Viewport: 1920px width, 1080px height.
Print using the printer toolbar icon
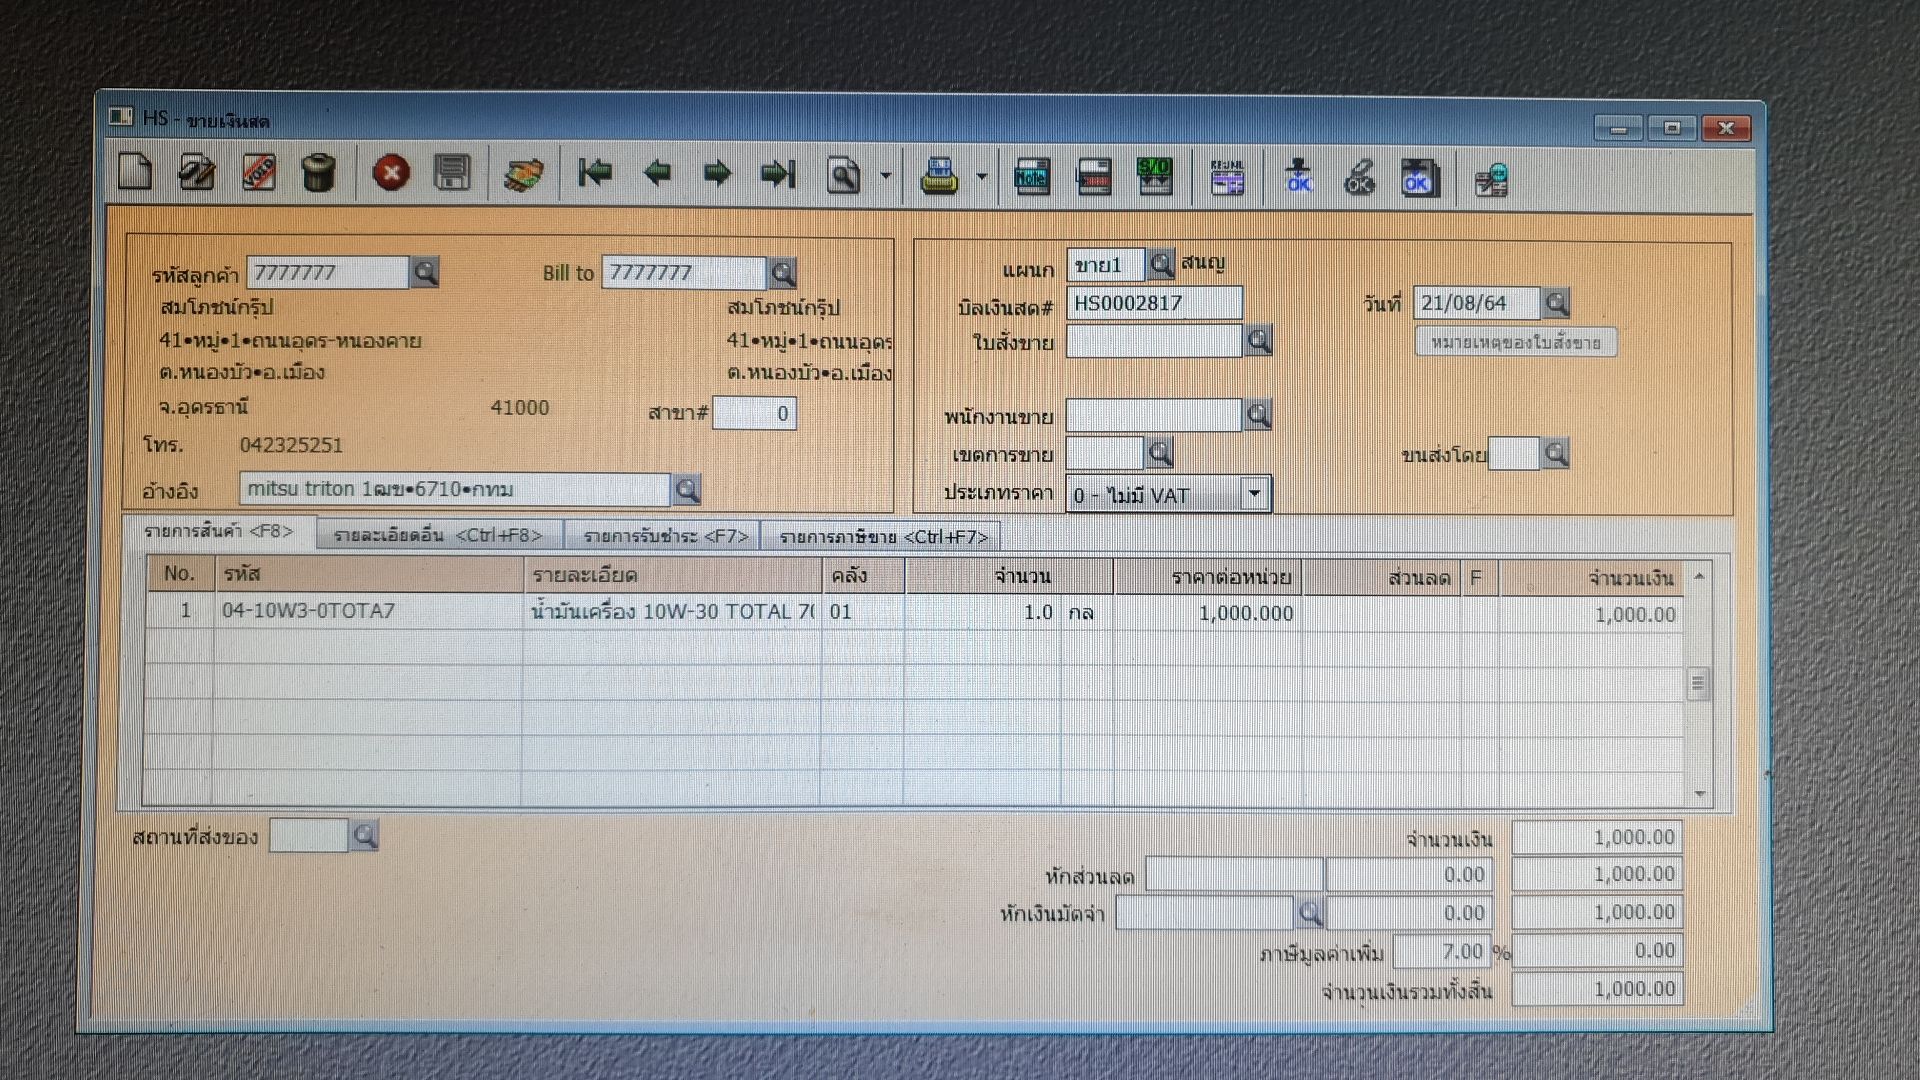click(939, 175)
